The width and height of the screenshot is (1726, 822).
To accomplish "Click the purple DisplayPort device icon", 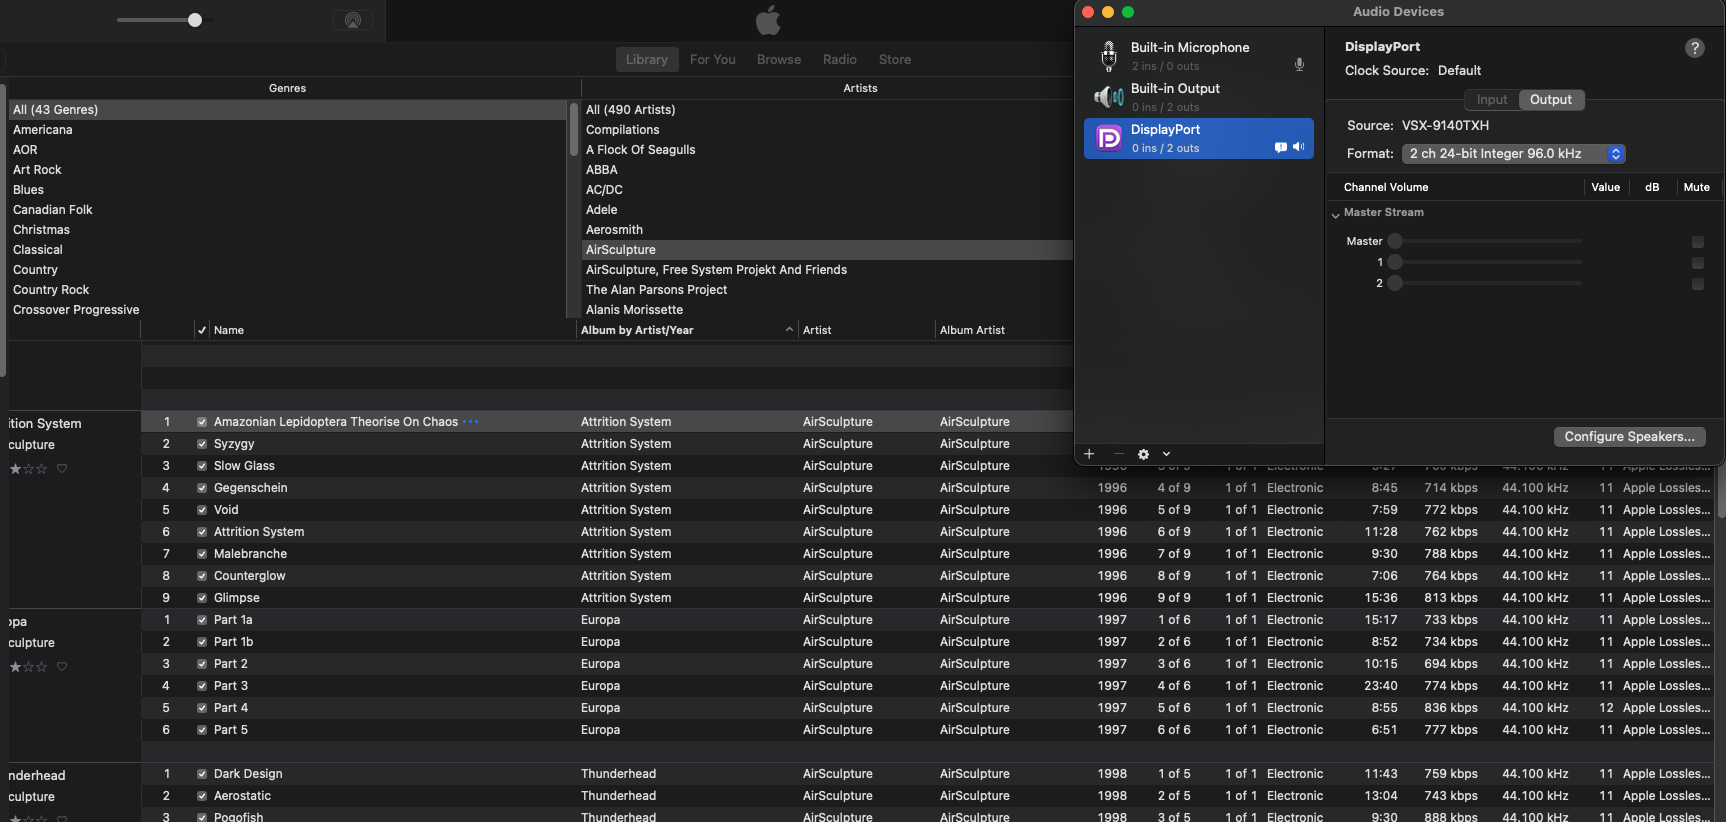I will pos(1108,138).
